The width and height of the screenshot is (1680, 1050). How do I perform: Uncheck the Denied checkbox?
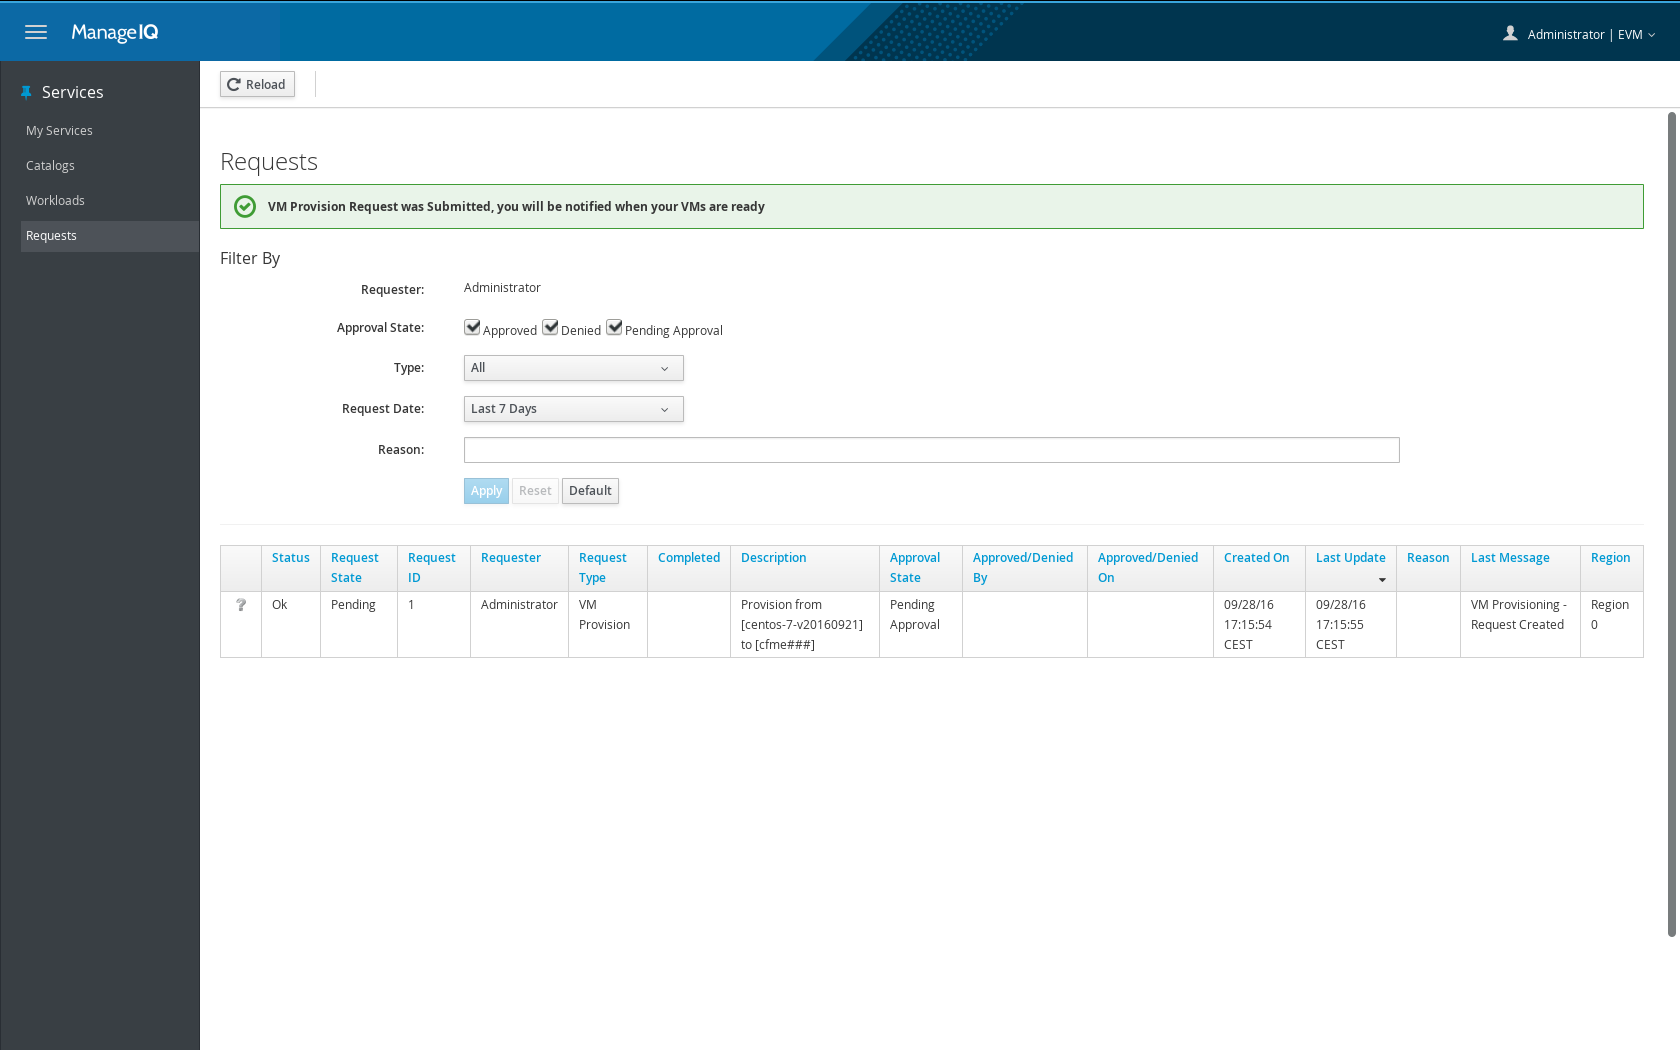coord(550,327)
